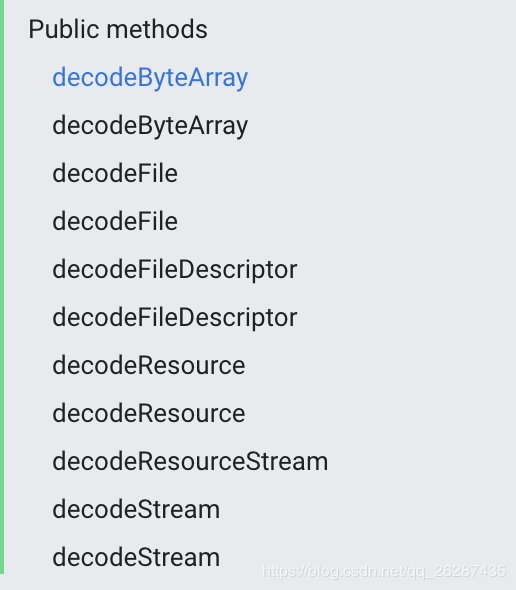Viewport: 516px width, 590px height.
Task: Open the decodeResourceStream method link
Action: 190,462
